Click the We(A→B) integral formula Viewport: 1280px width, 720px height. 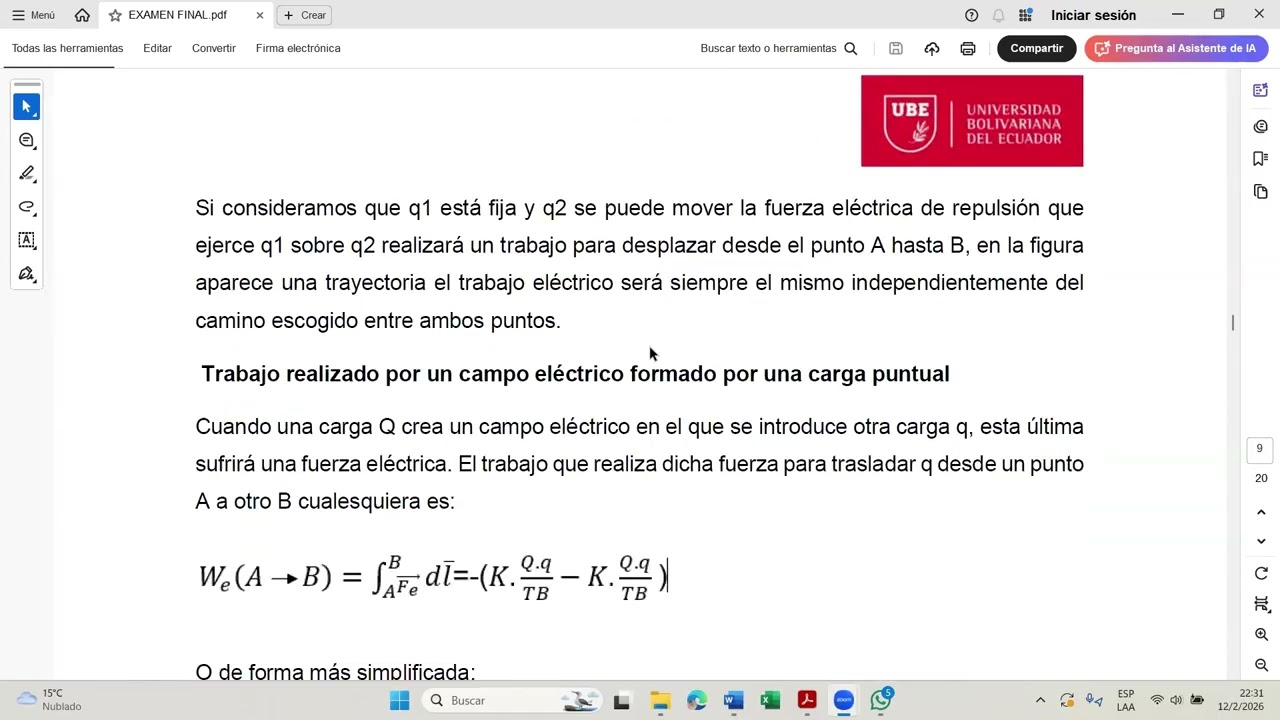pyautogui.click(x=433, y=577)
